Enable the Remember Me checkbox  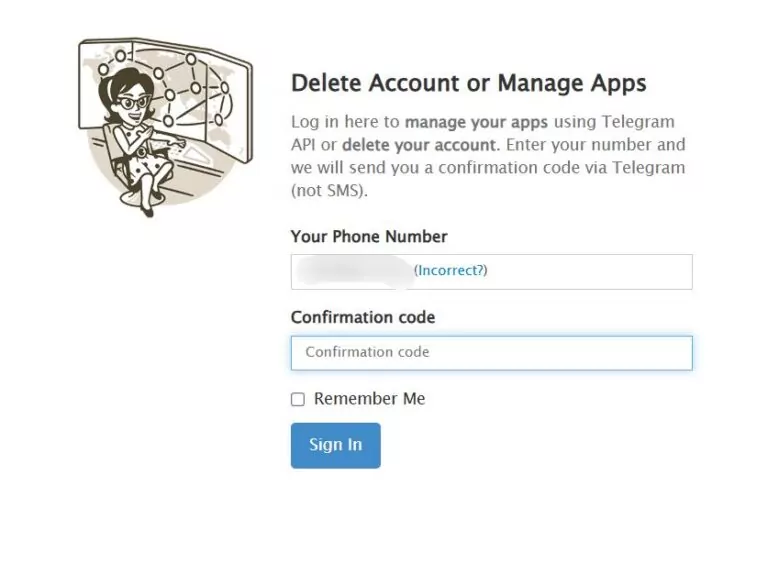click(x=298, y=399)
